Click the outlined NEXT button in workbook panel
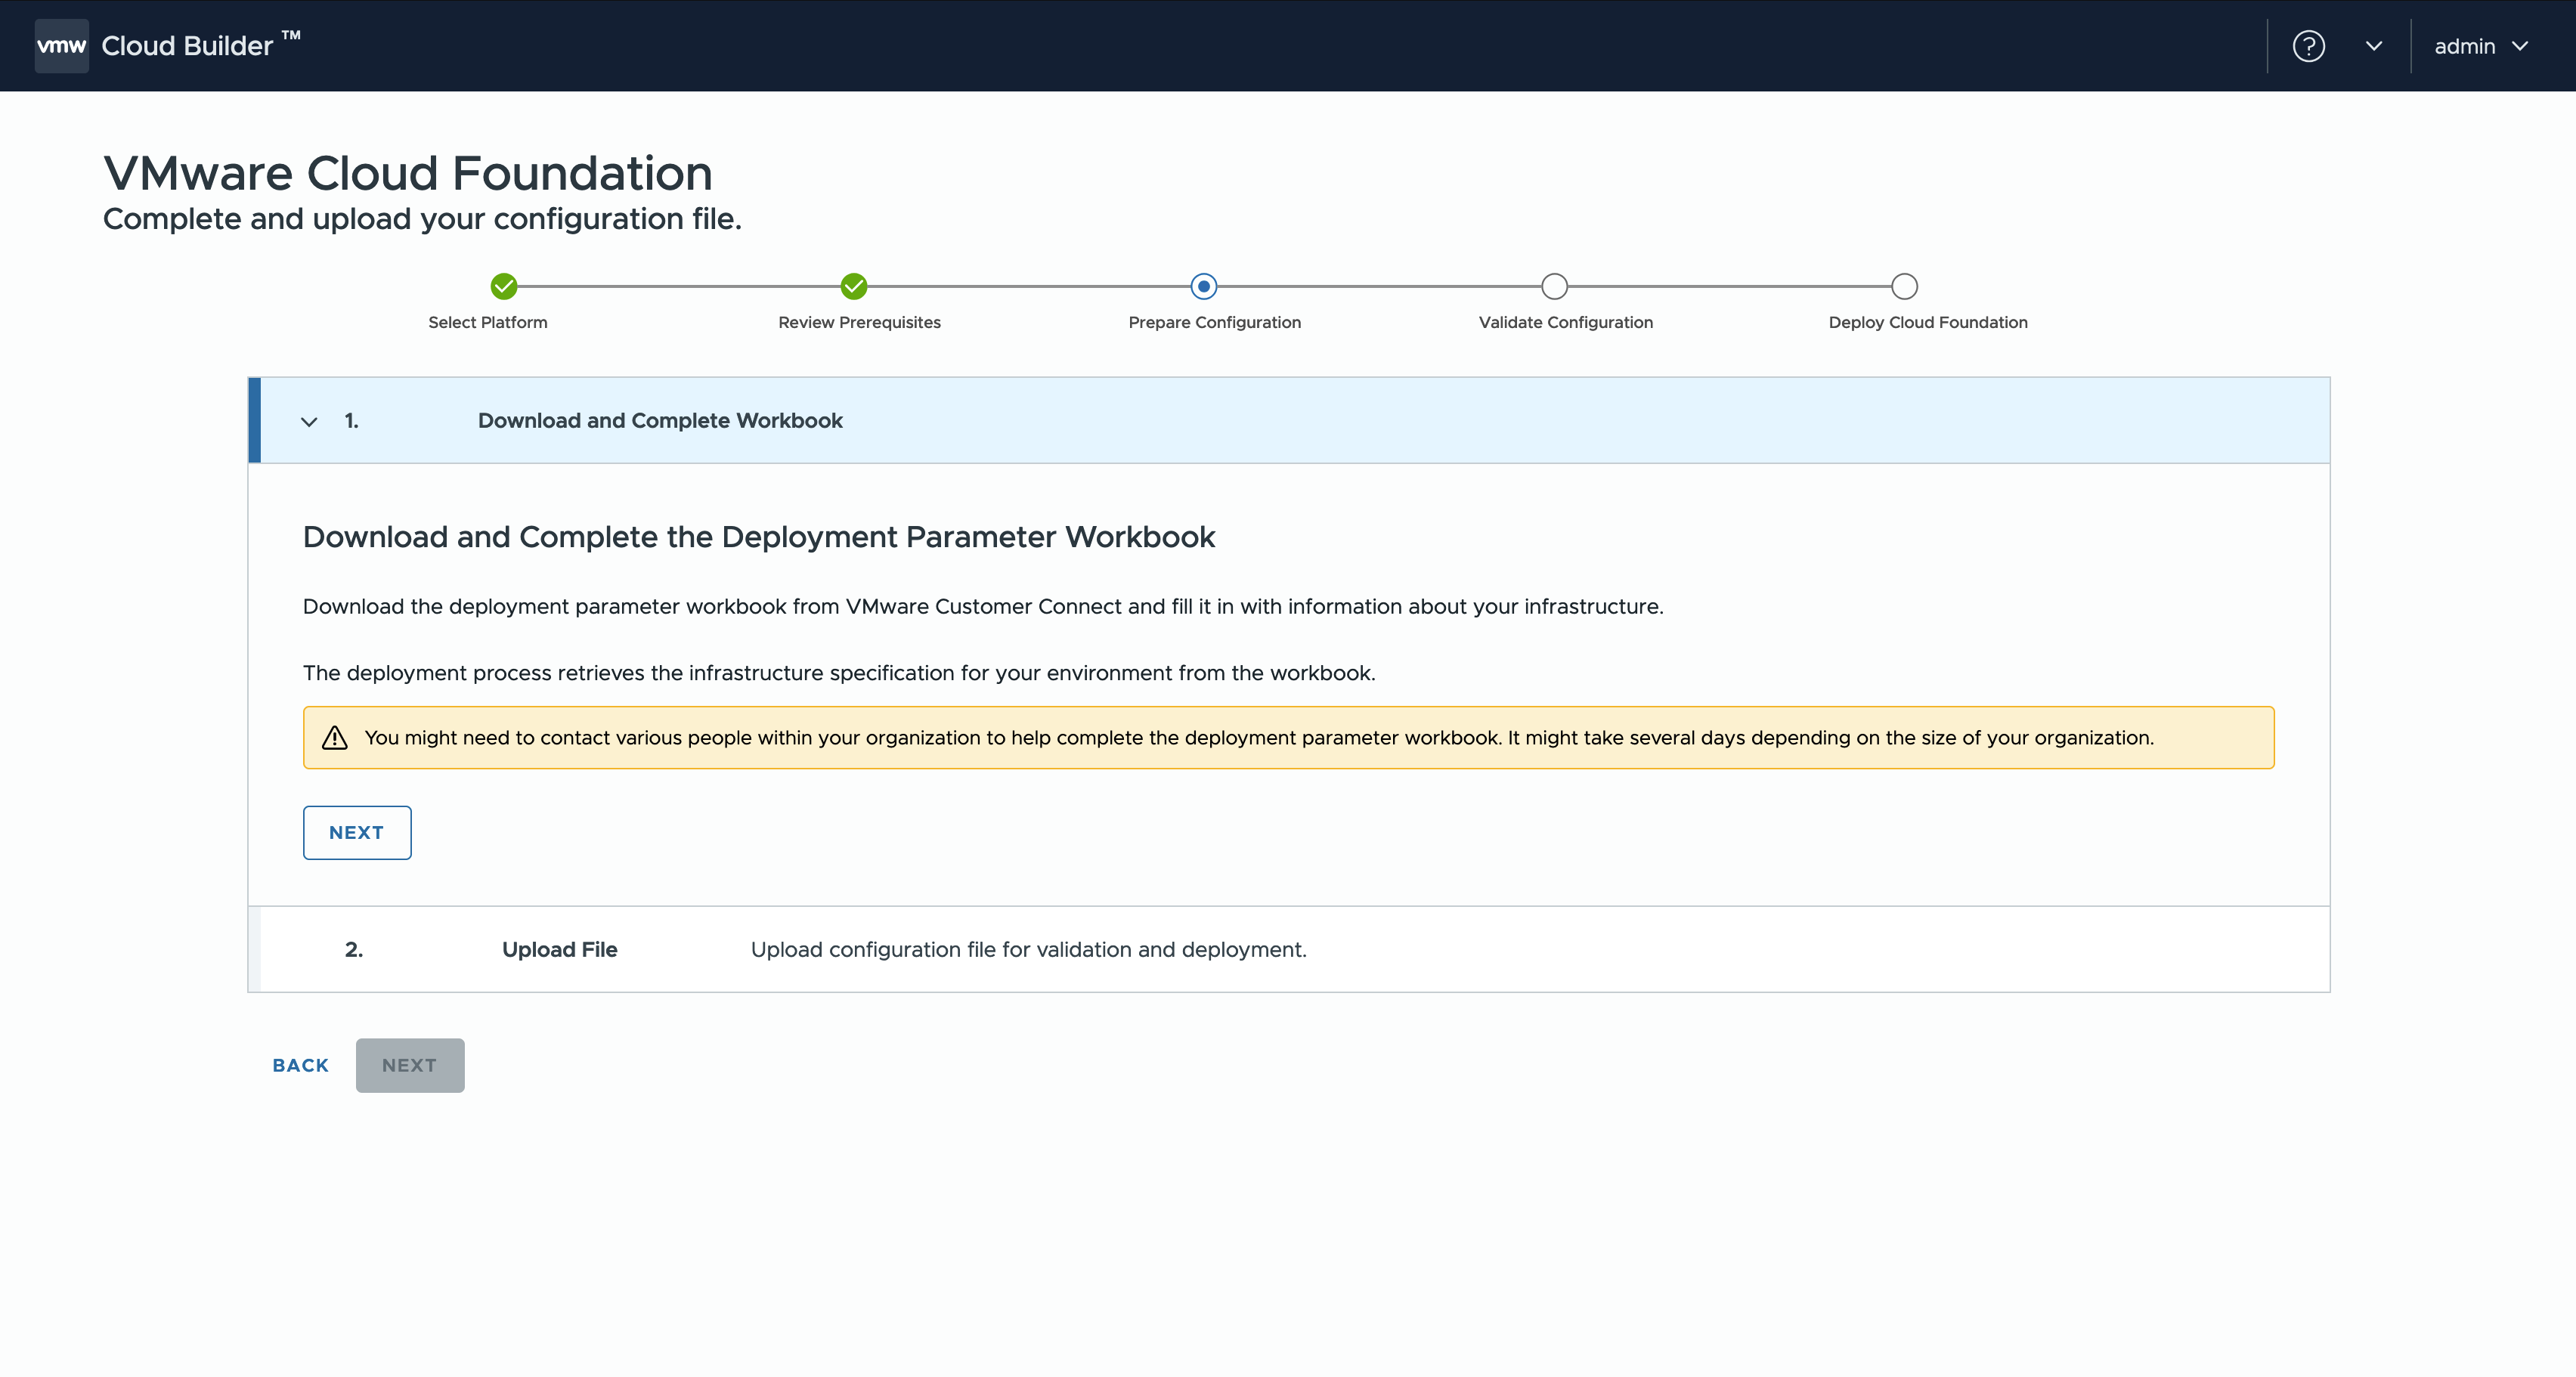 357,832
